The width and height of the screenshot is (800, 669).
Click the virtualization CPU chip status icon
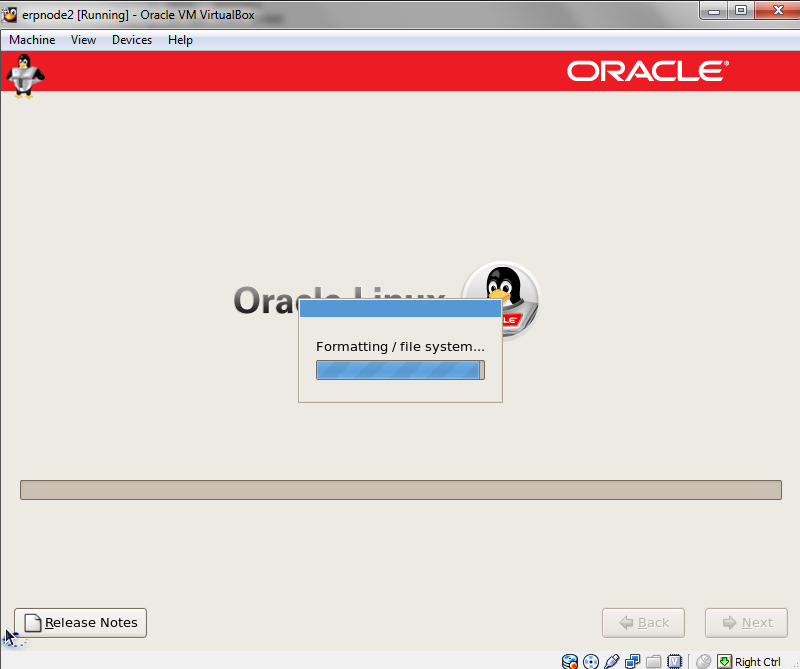coord(674,661)
